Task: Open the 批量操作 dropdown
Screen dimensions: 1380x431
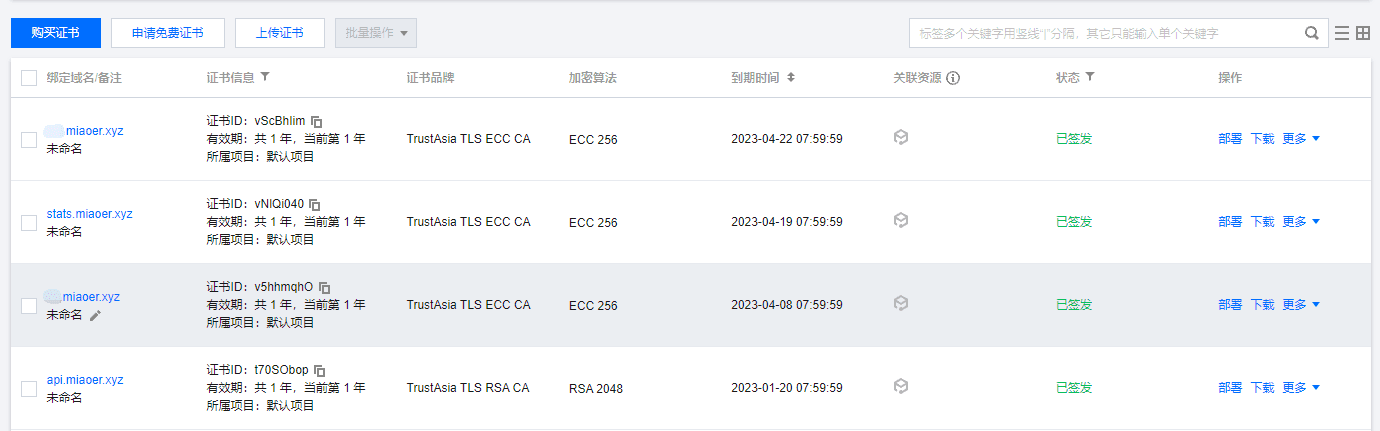Action: point(377,33)
